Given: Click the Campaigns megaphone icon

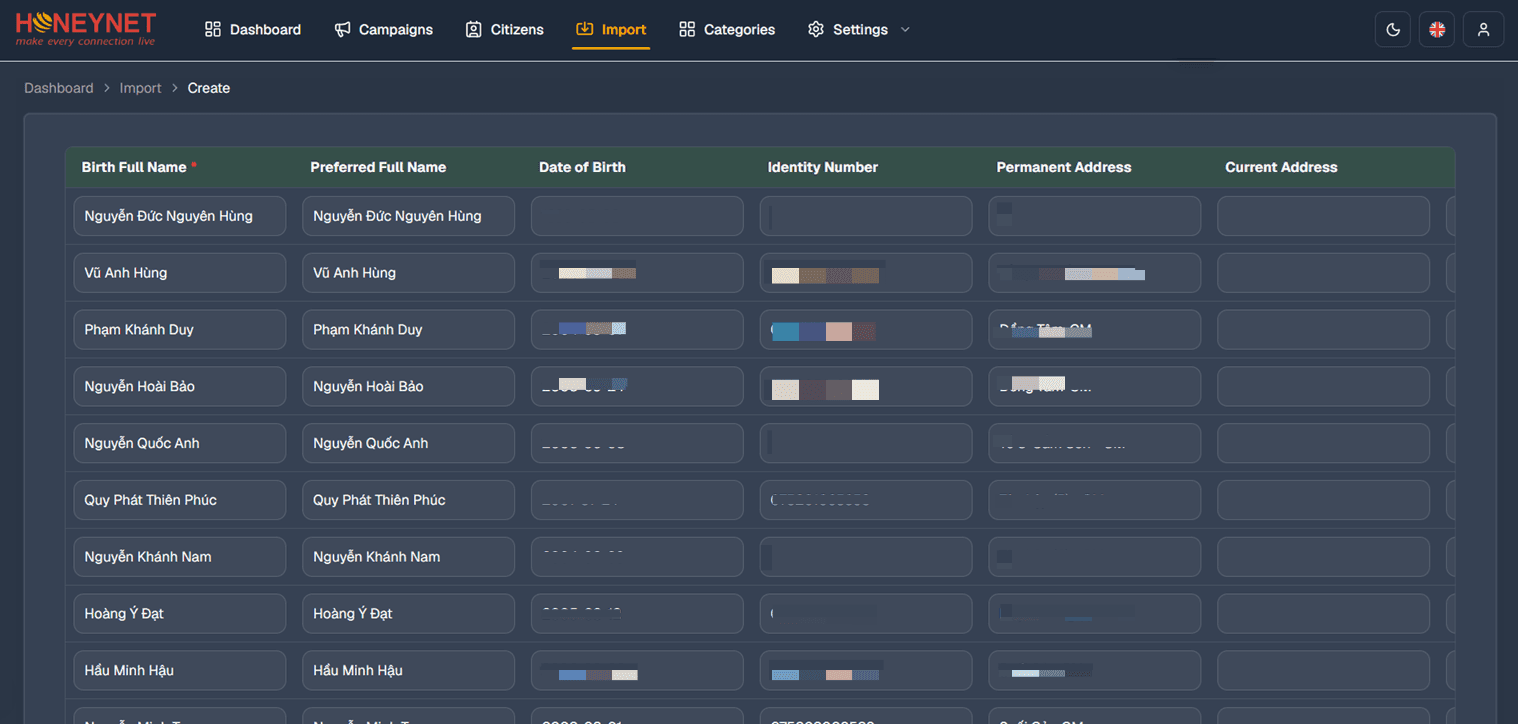Looking at the screenshot, I should [342, 29].
